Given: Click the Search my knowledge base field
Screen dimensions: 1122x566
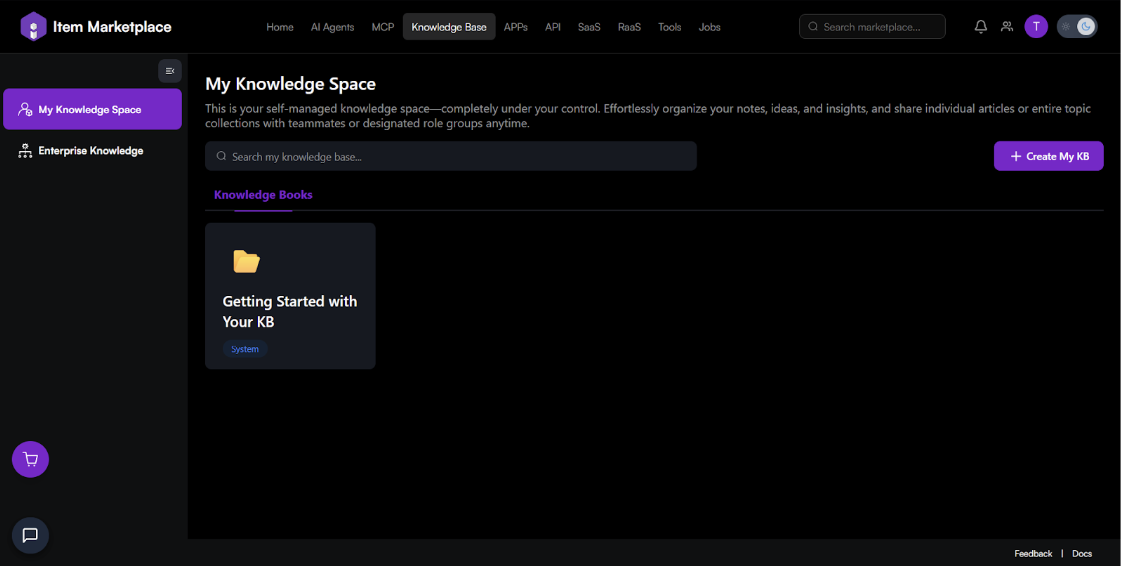Looking at the screenshot, I should click(x=451, y=156).
